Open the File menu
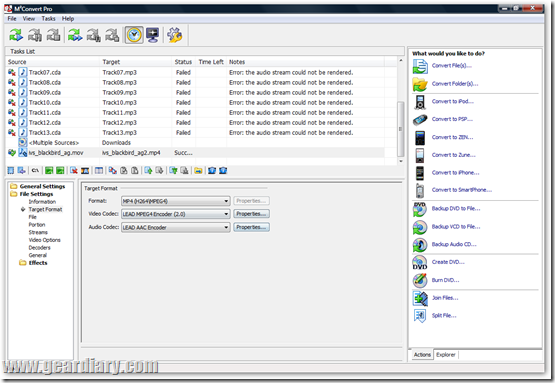 coord(12,18)
